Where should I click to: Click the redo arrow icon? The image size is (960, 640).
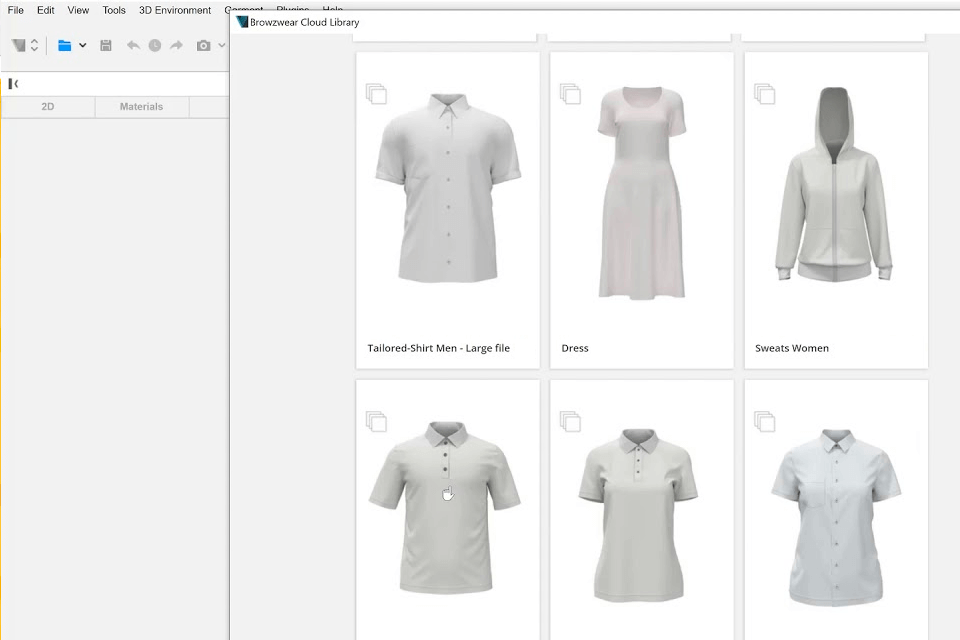(x=176, y=45)
